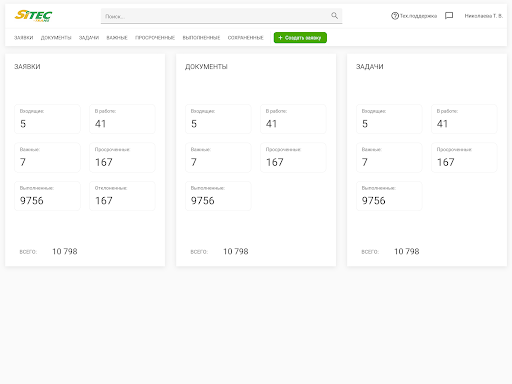512x384 pixels.
Task: Open Выполненные tile in Заявки card
Action: 47,196
